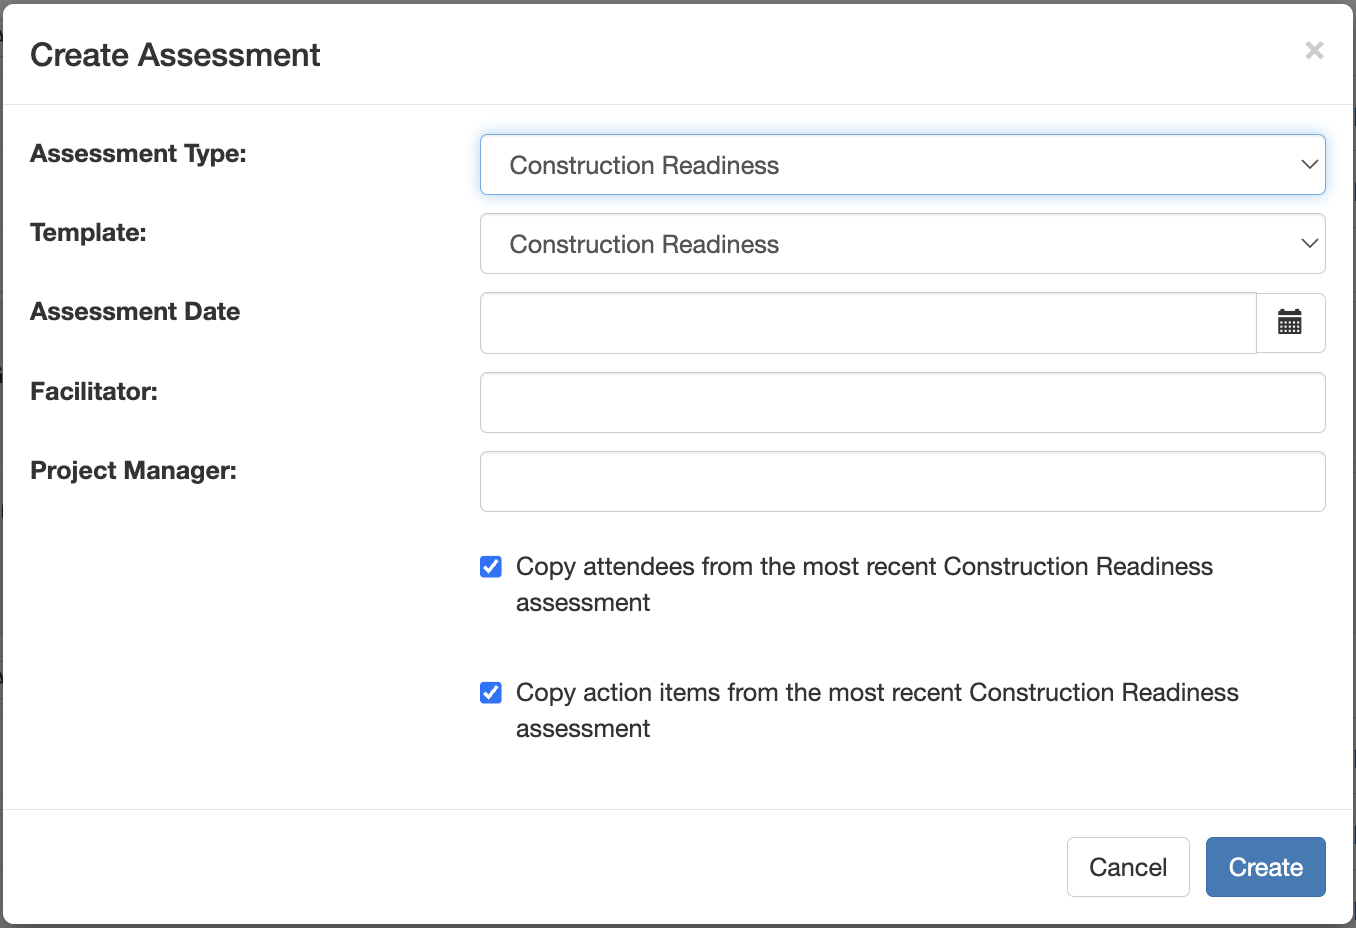This screenshot has width=1356, height=928.
Task: Click the 'Assessment Type:' label
Action: click(138, 154)
